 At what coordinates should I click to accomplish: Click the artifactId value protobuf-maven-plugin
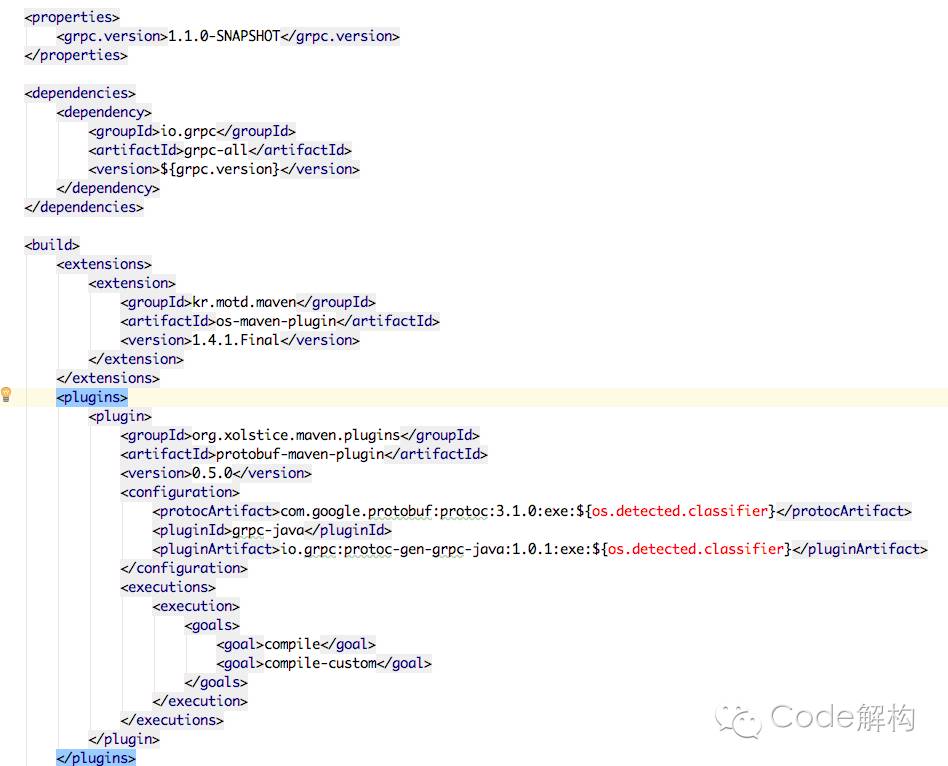(300, 455)
